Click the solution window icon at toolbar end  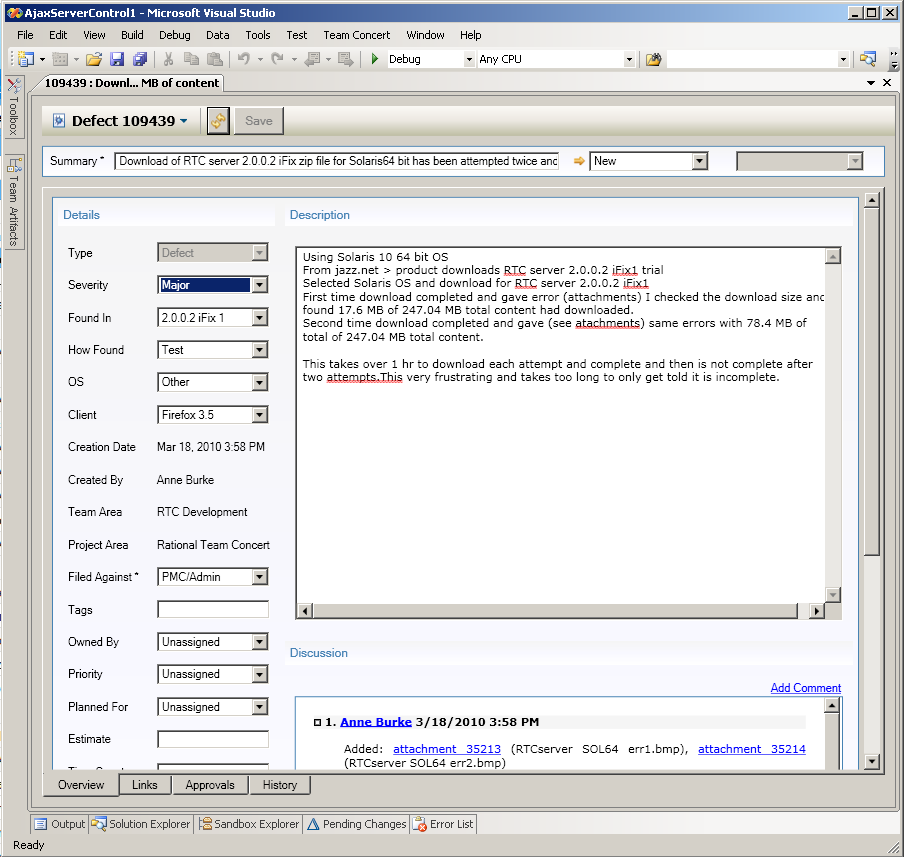[x=868, y=59]
